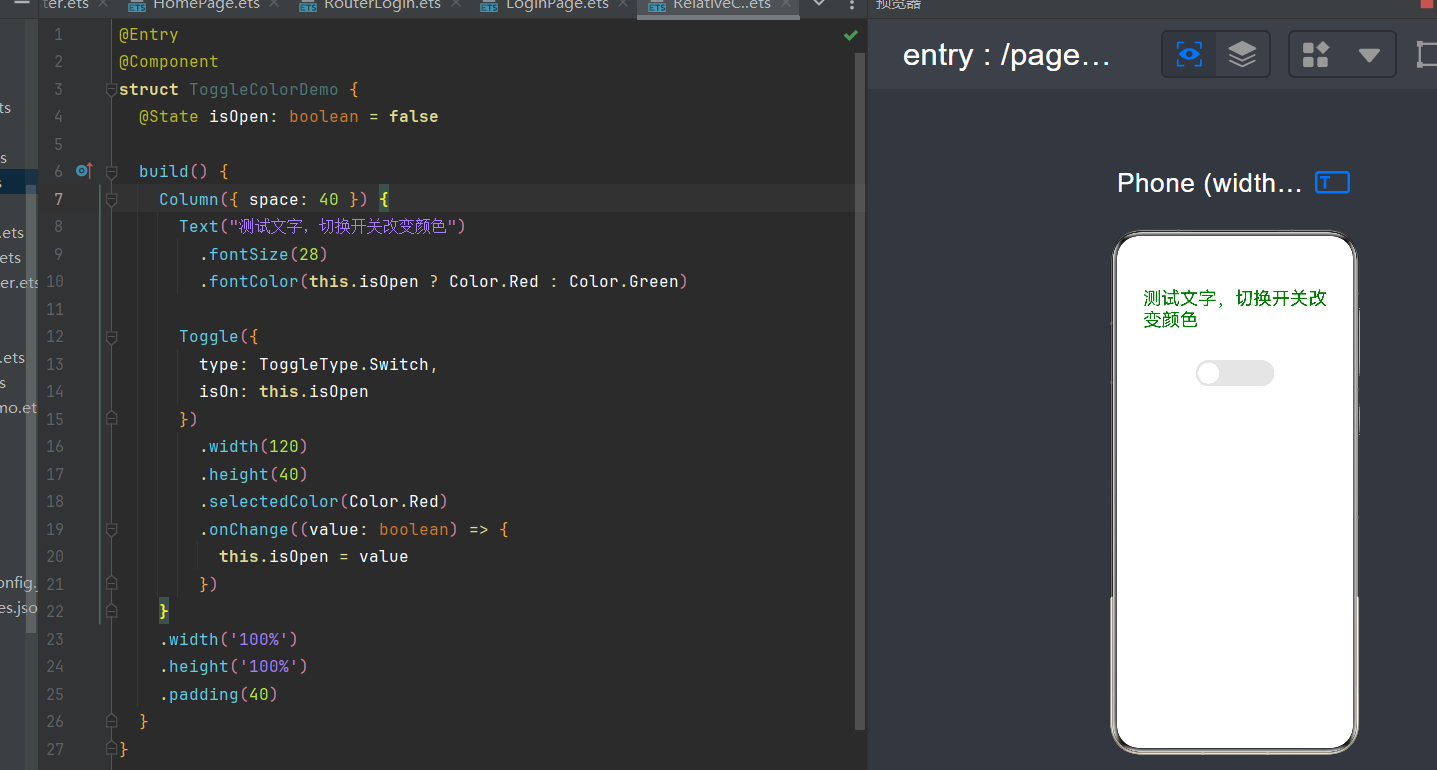The height and width of the screenshot is (770, 1437).
Task: Open the component layers view icon
Action: pos(1242,54)
